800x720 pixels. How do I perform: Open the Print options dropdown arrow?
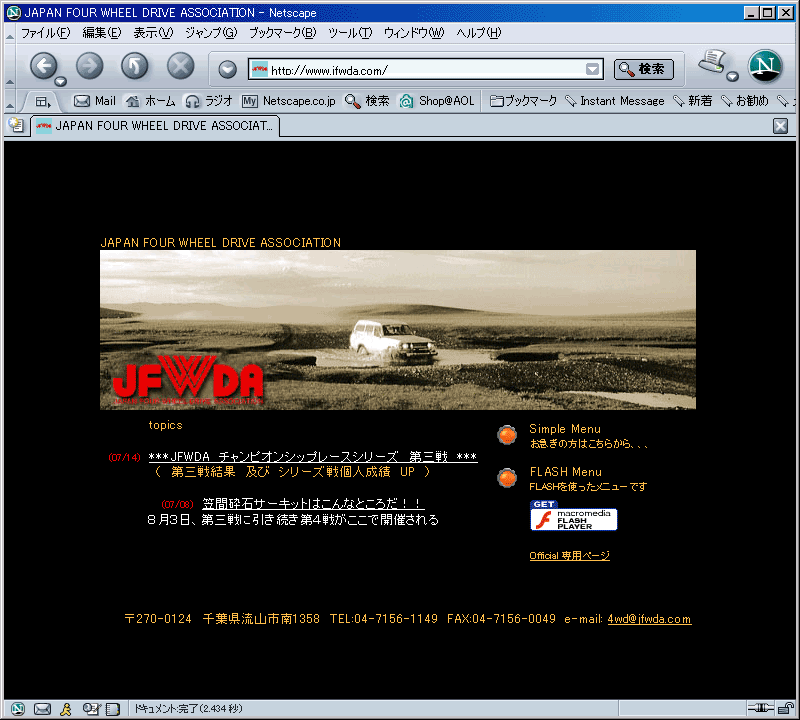pos(732,77)
